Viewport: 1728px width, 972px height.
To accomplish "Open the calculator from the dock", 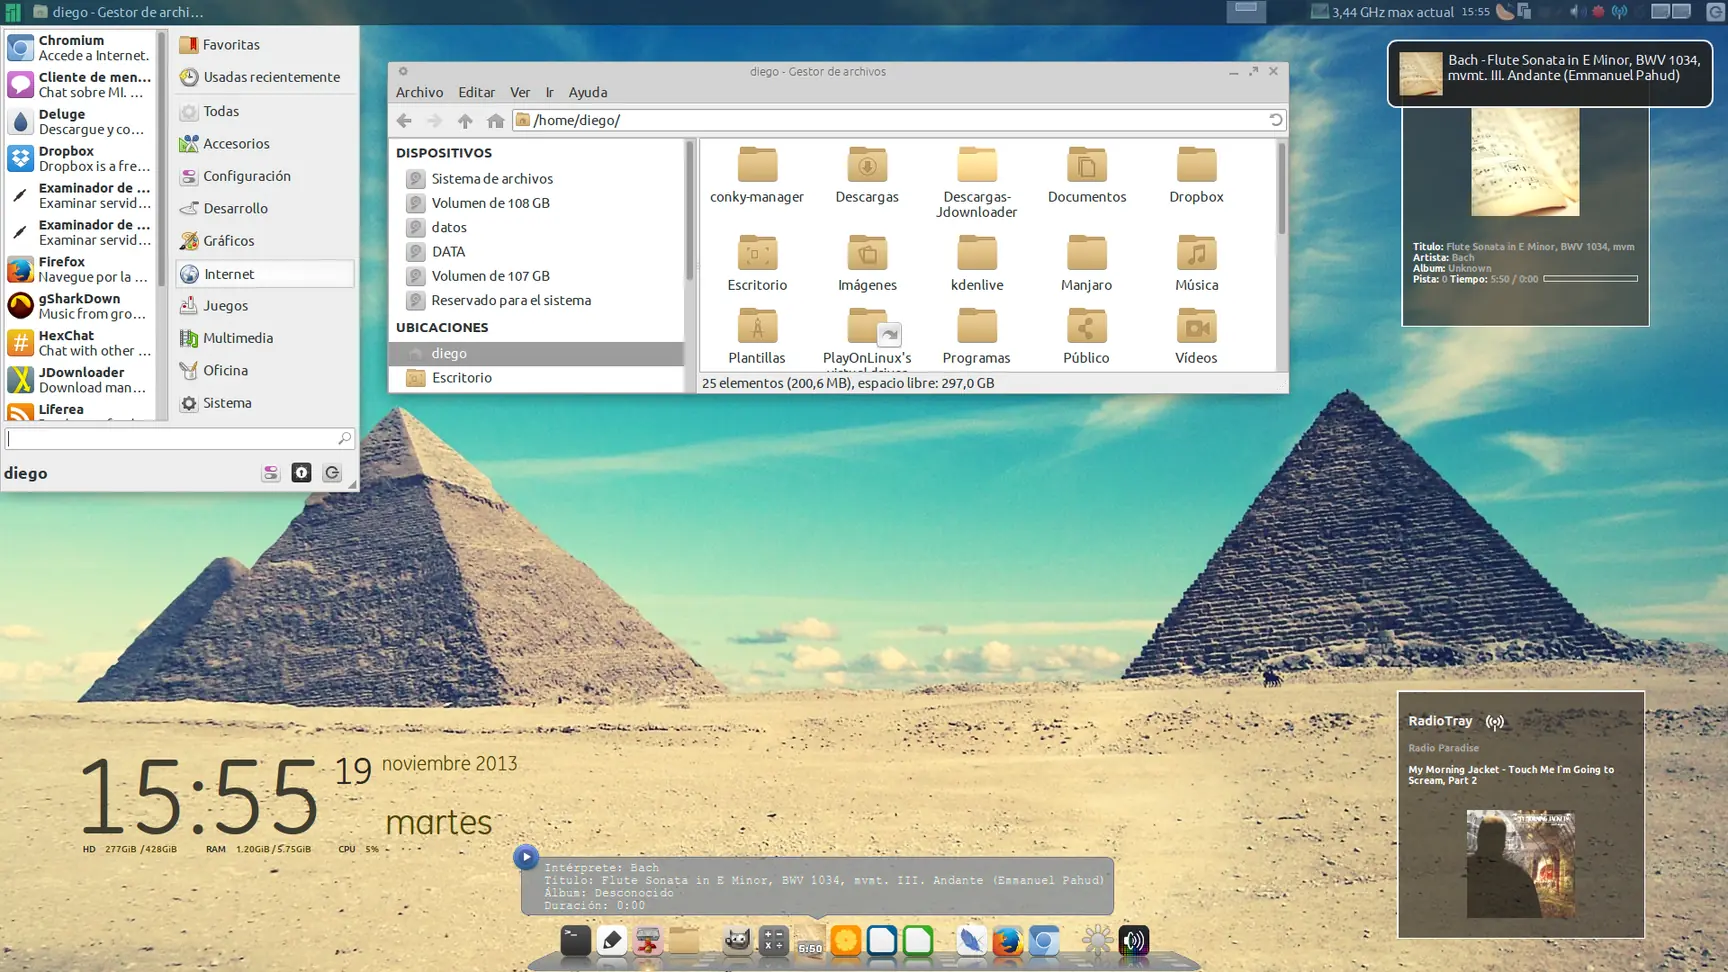I will 773,940.
